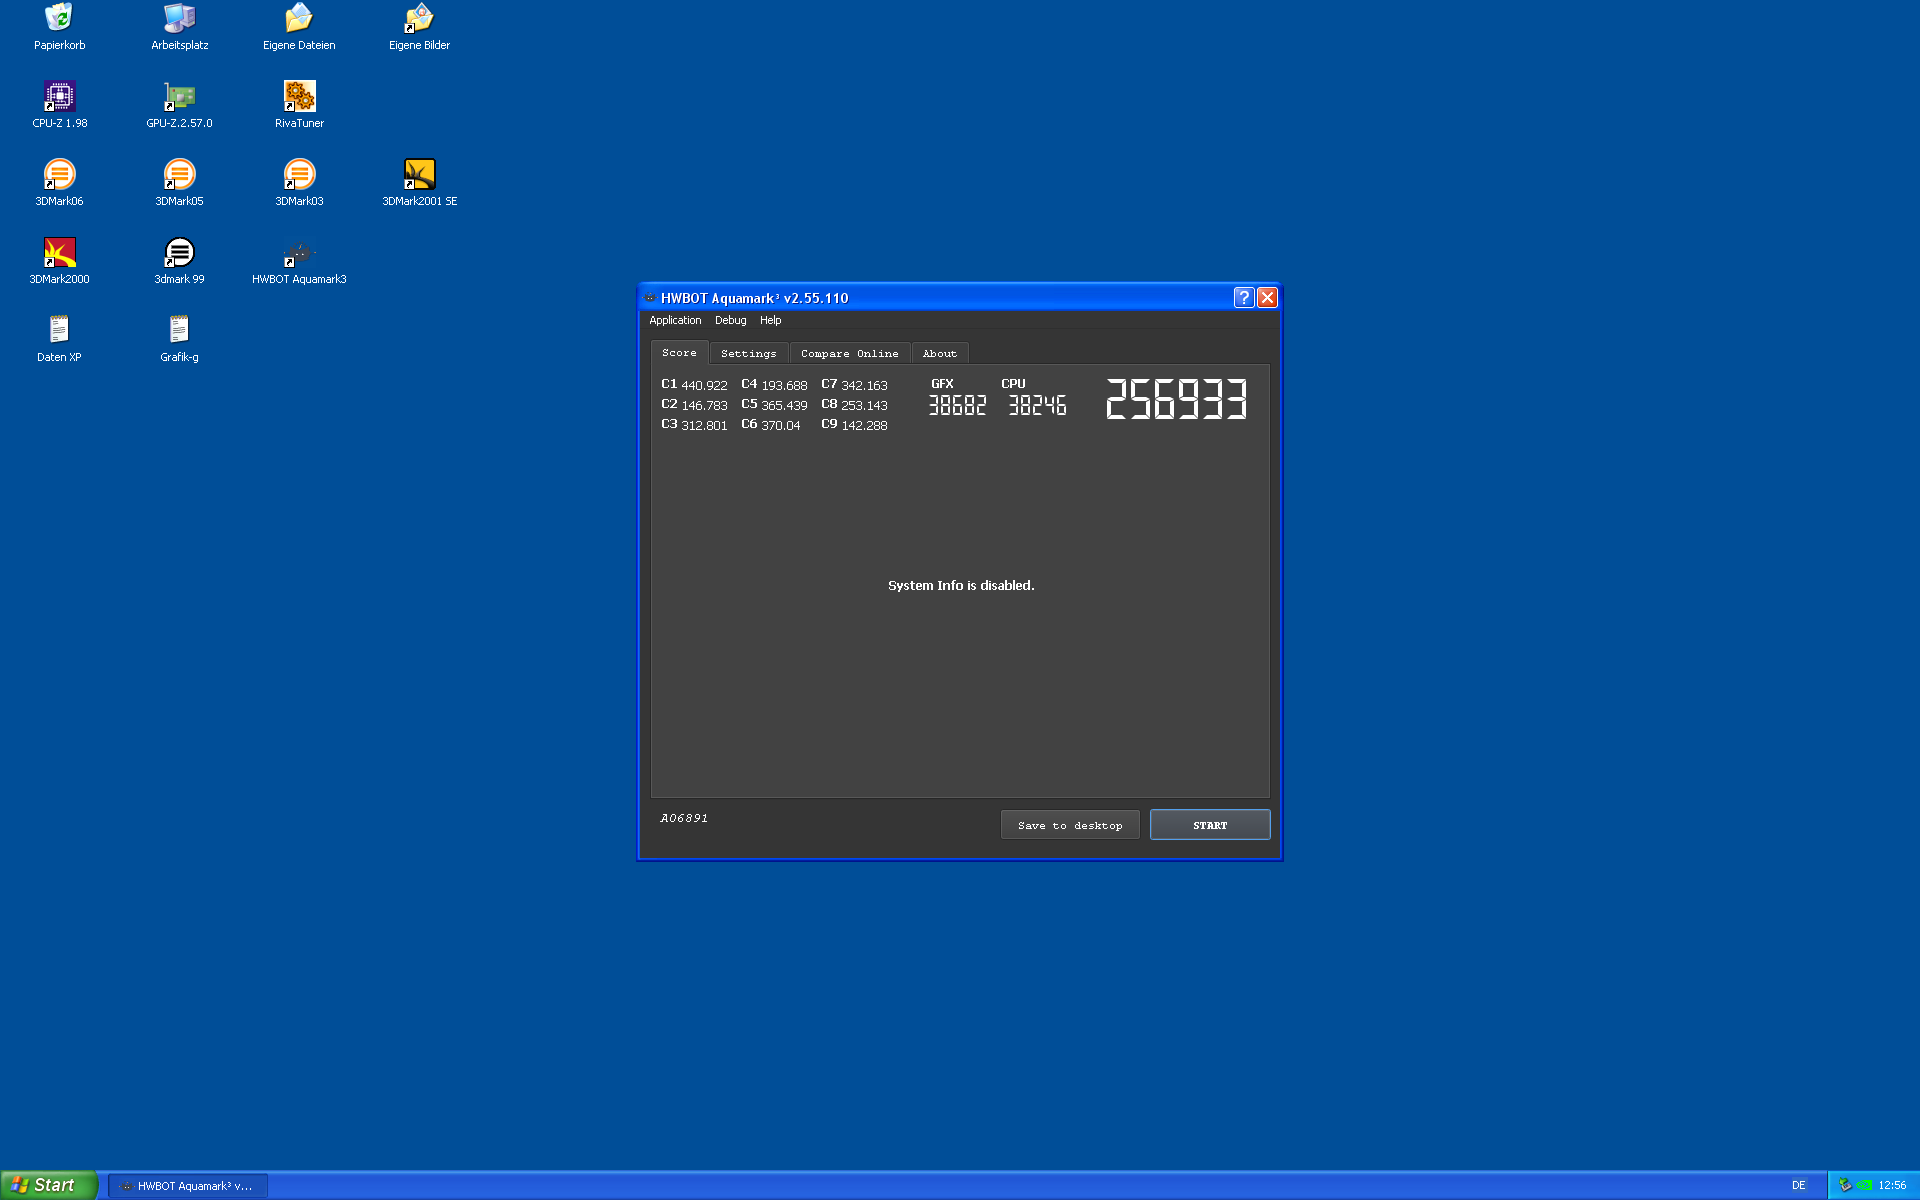Click the C5 value 365.439
Screen dimensions: 1920x1200
coord(784,405)
